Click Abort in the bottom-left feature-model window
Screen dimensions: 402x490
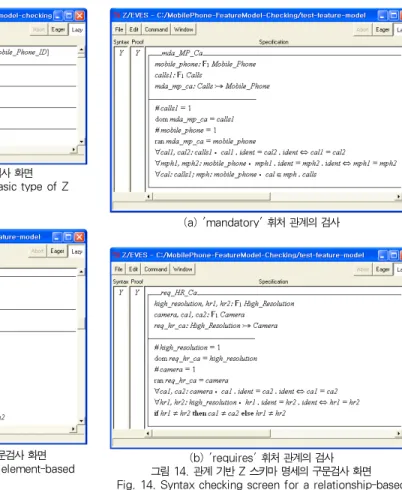point(38,251)
